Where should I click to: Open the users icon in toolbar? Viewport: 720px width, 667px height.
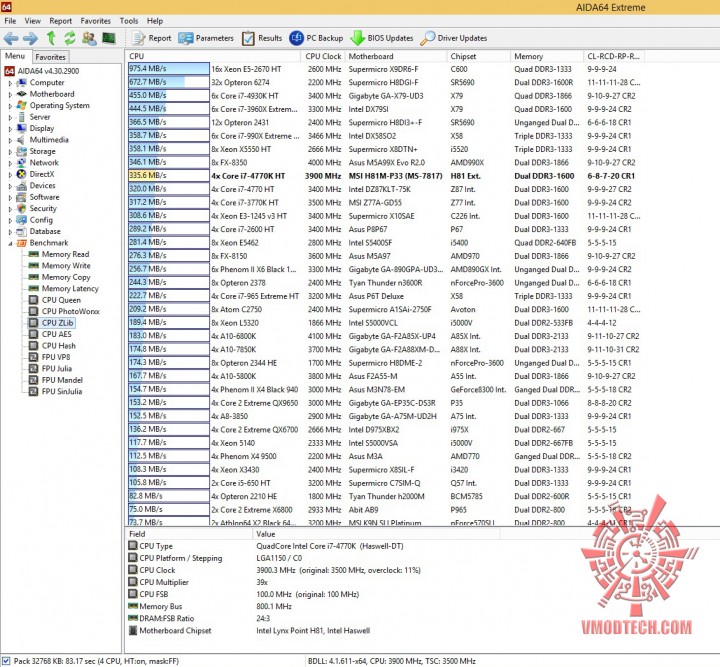(89, 38)
